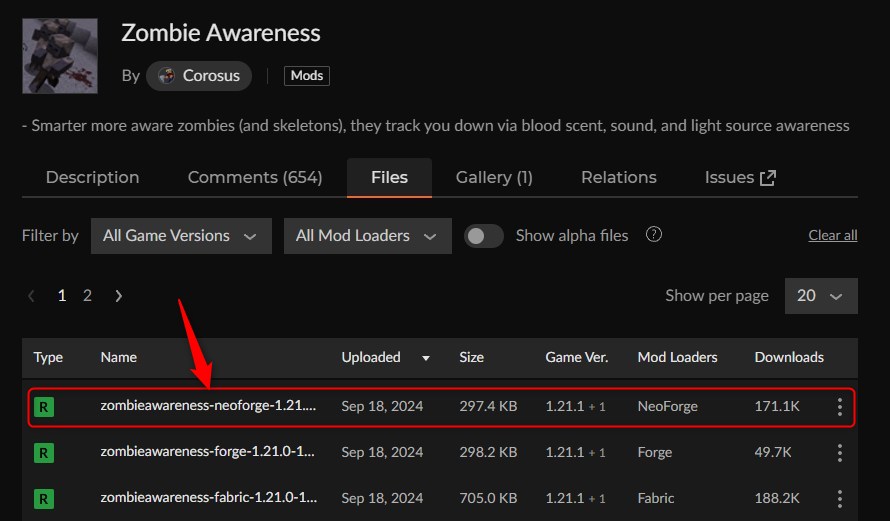Switch to the Description tab
The image size is (890, 521).
tap(93, 178)
